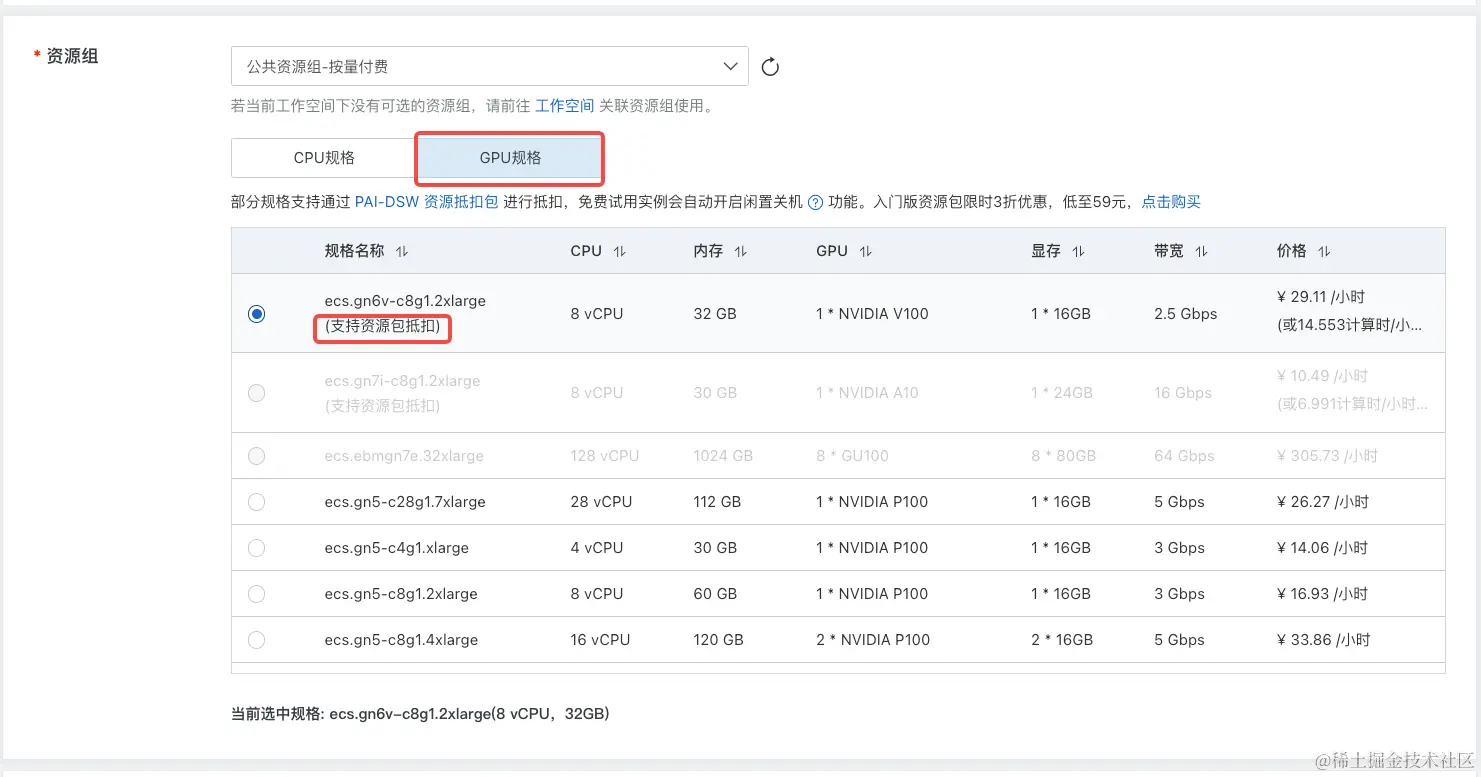Select ecs.gn6v-c8g1.2xlarge radio button
The width and height of the screenshot is (1481, 777).
click(x=257, y=314)
